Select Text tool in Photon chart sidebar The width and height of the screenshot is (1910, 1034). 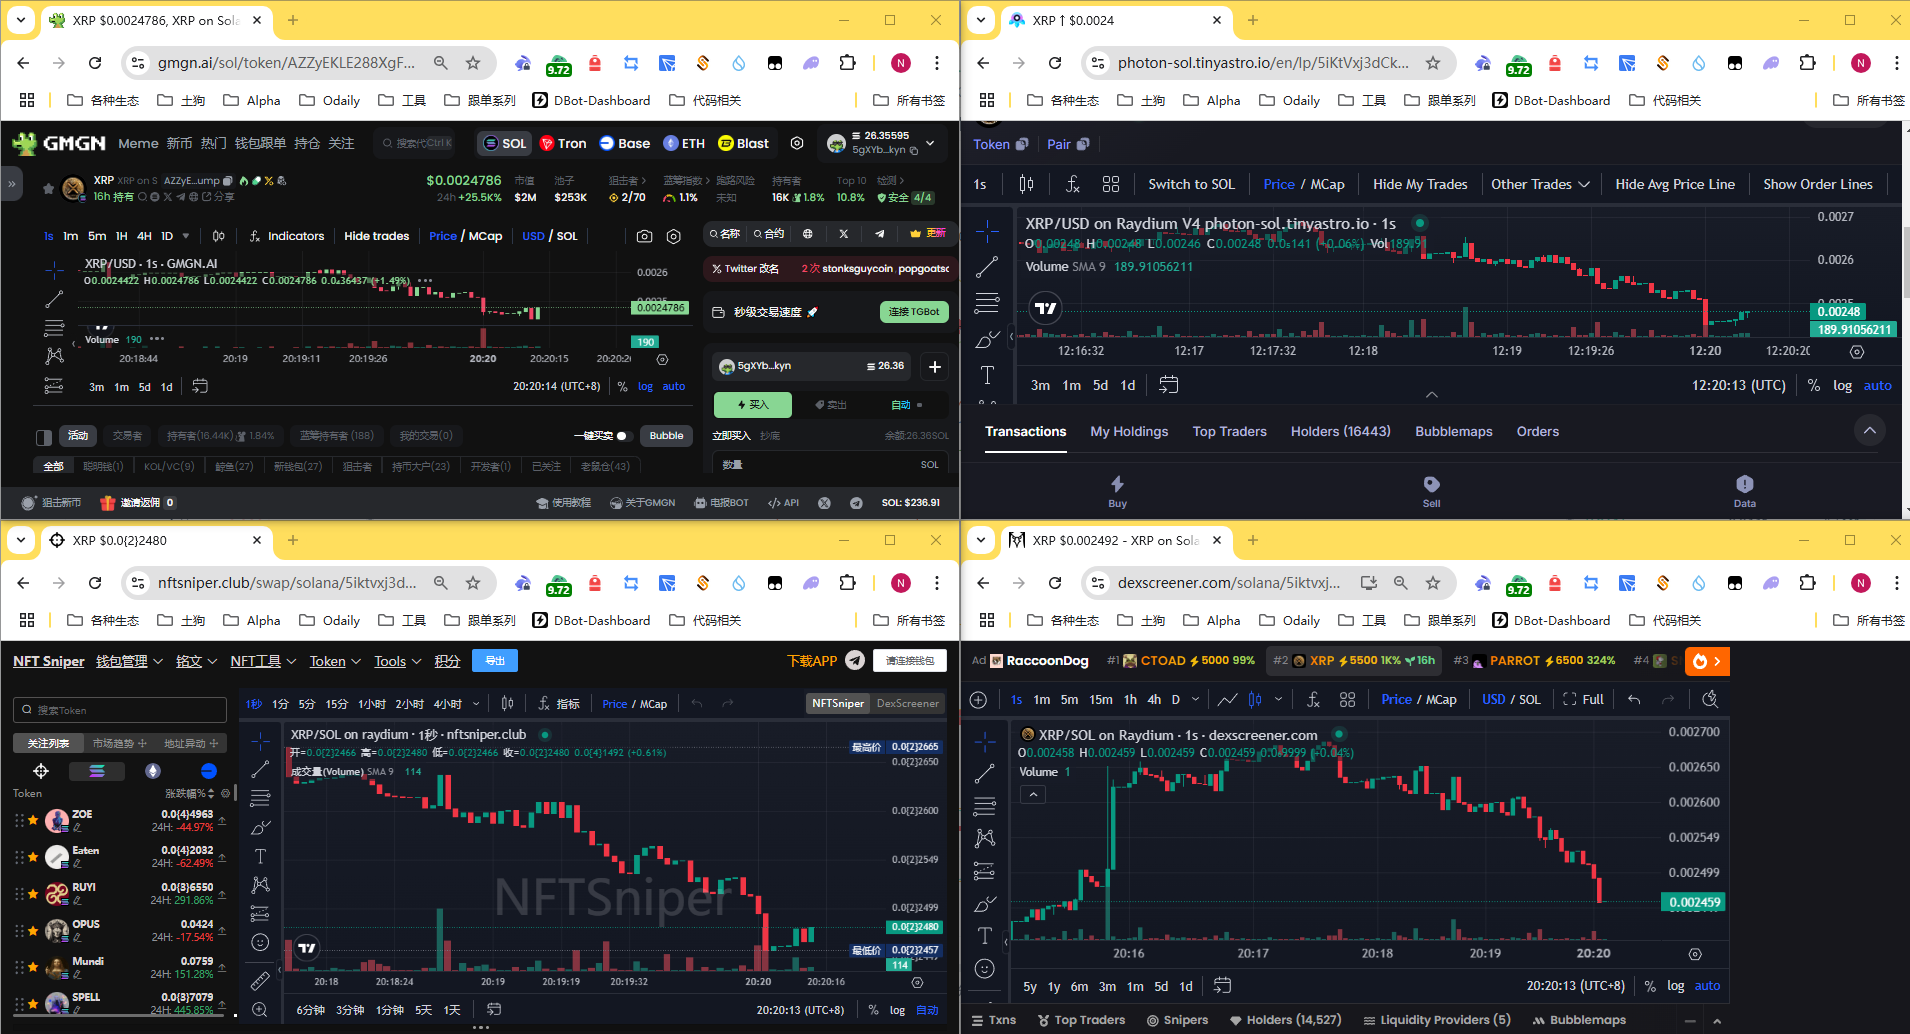tap(987, 375)
